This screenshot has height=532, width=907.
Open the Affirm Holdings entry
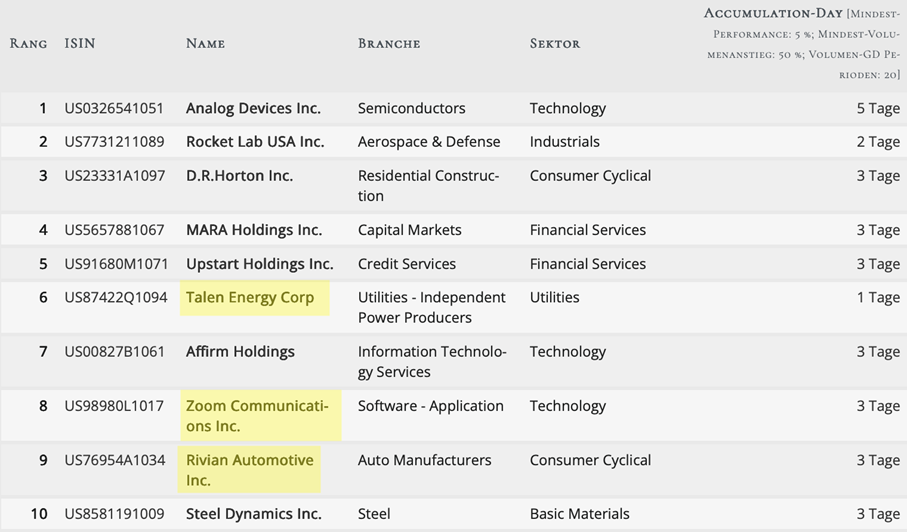click(x=240, y=352)
